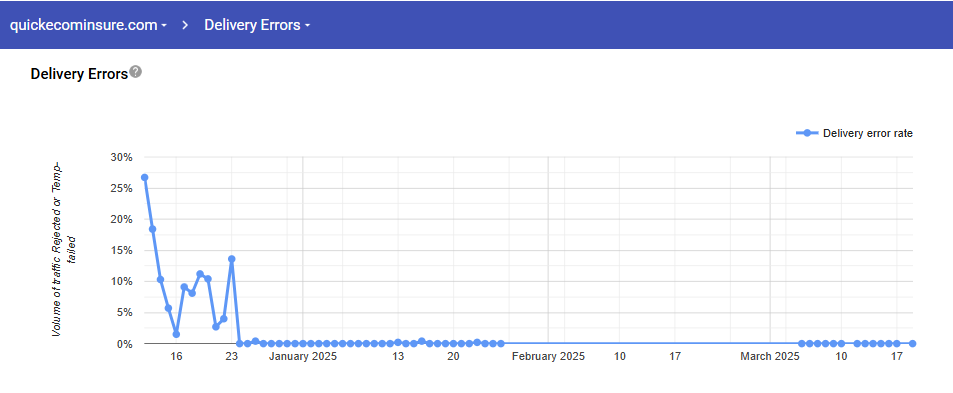Select the highest data point near 27%
This screenshot has width=953, height=393.
[145, 177]
